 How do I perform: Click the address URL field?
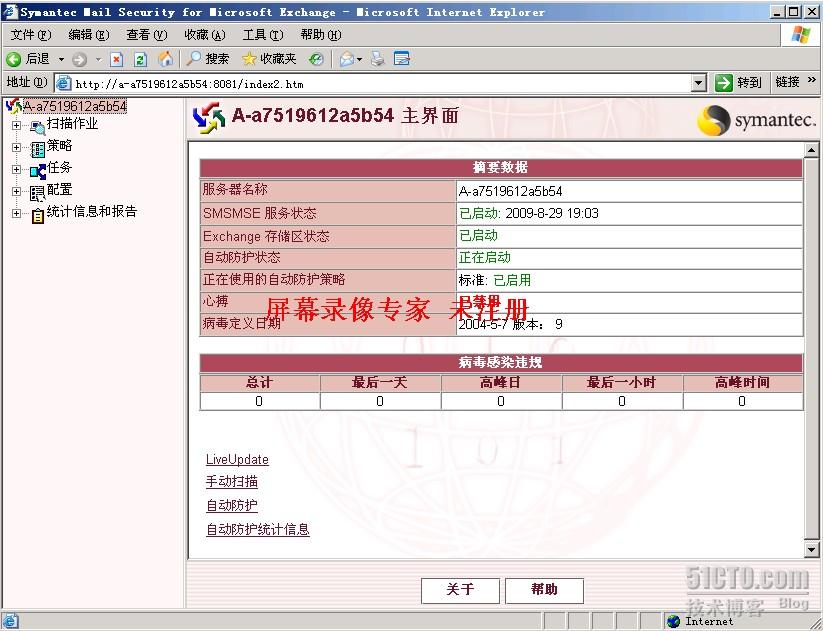[x=373, y=83]
